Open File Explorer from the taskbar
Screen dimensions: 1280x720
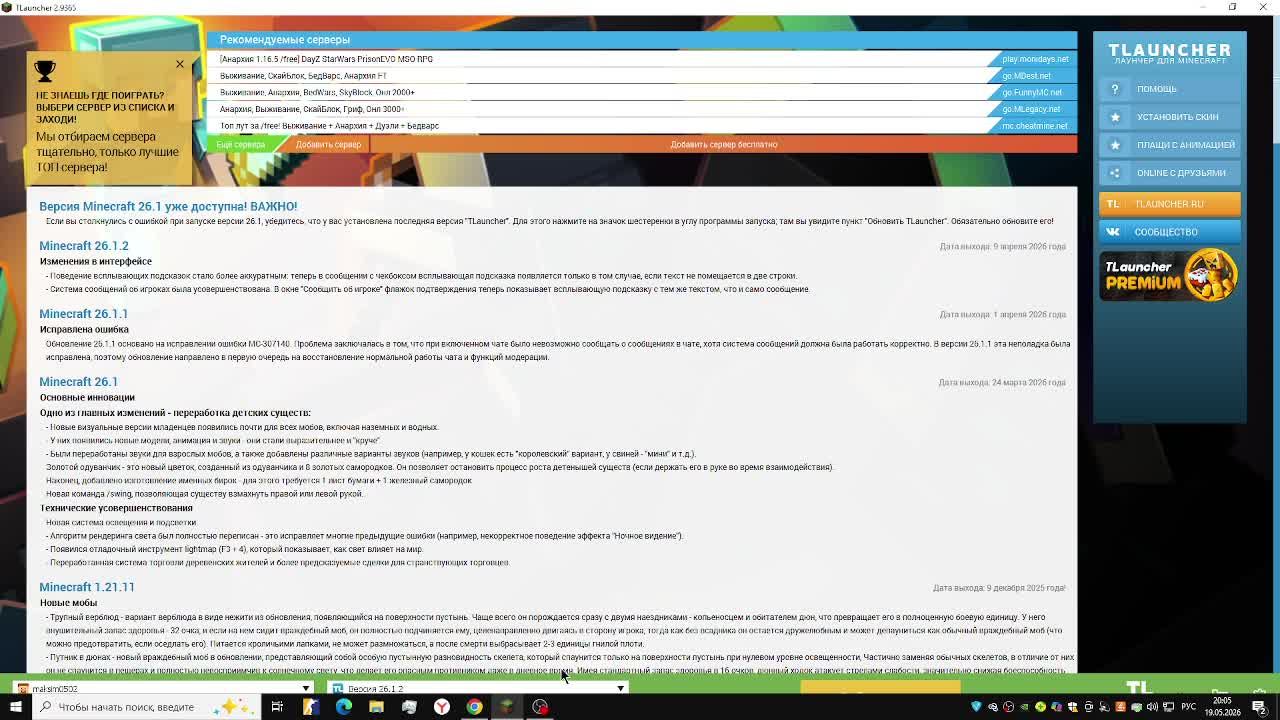[376, 707]
